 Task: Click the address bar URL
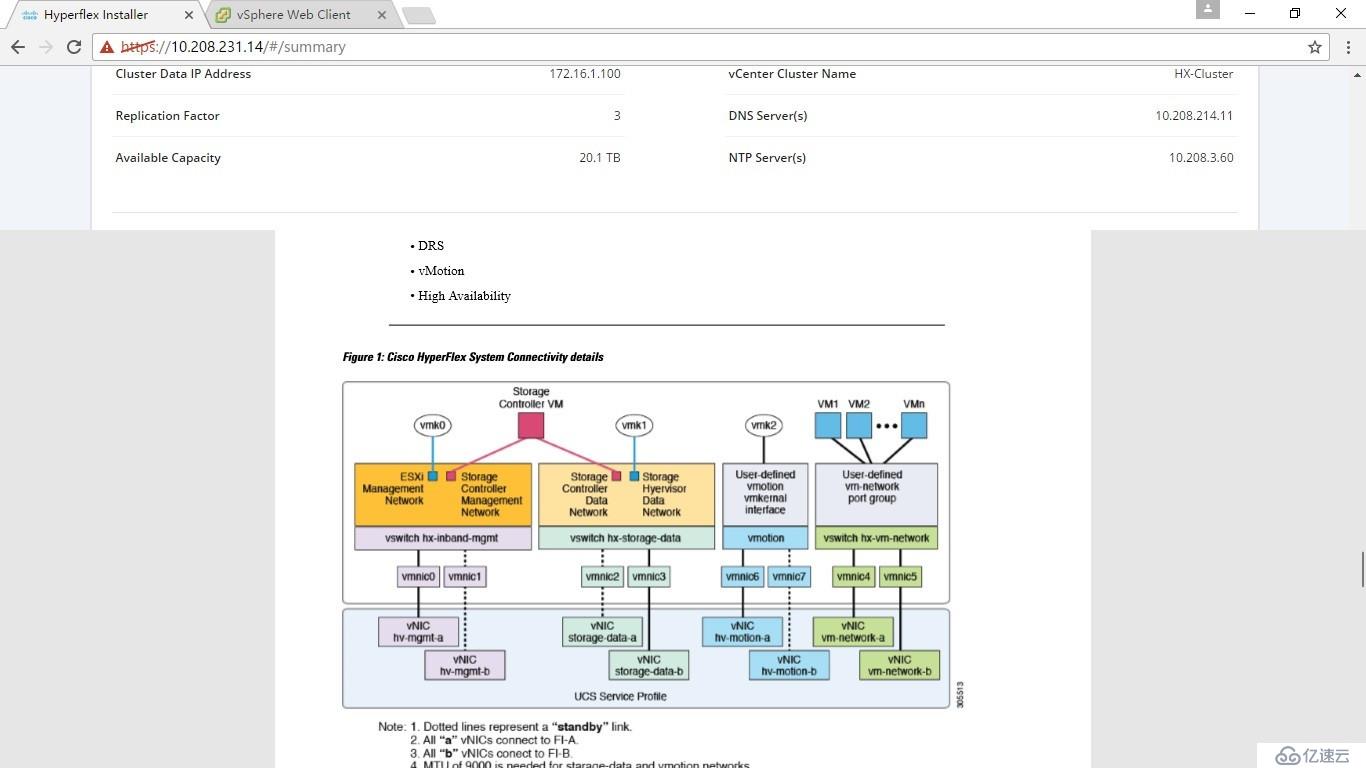(233, 47)
